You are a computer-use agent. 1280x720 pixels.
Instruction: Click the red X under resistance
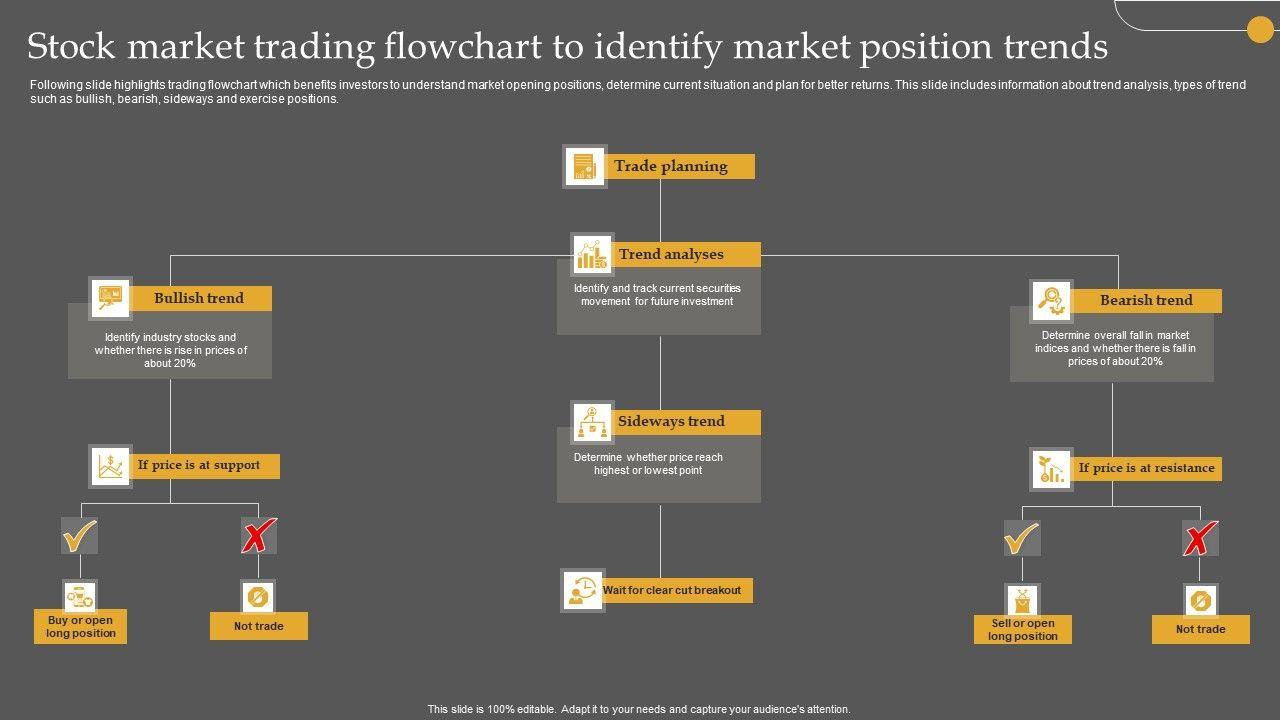[1200, 540]
